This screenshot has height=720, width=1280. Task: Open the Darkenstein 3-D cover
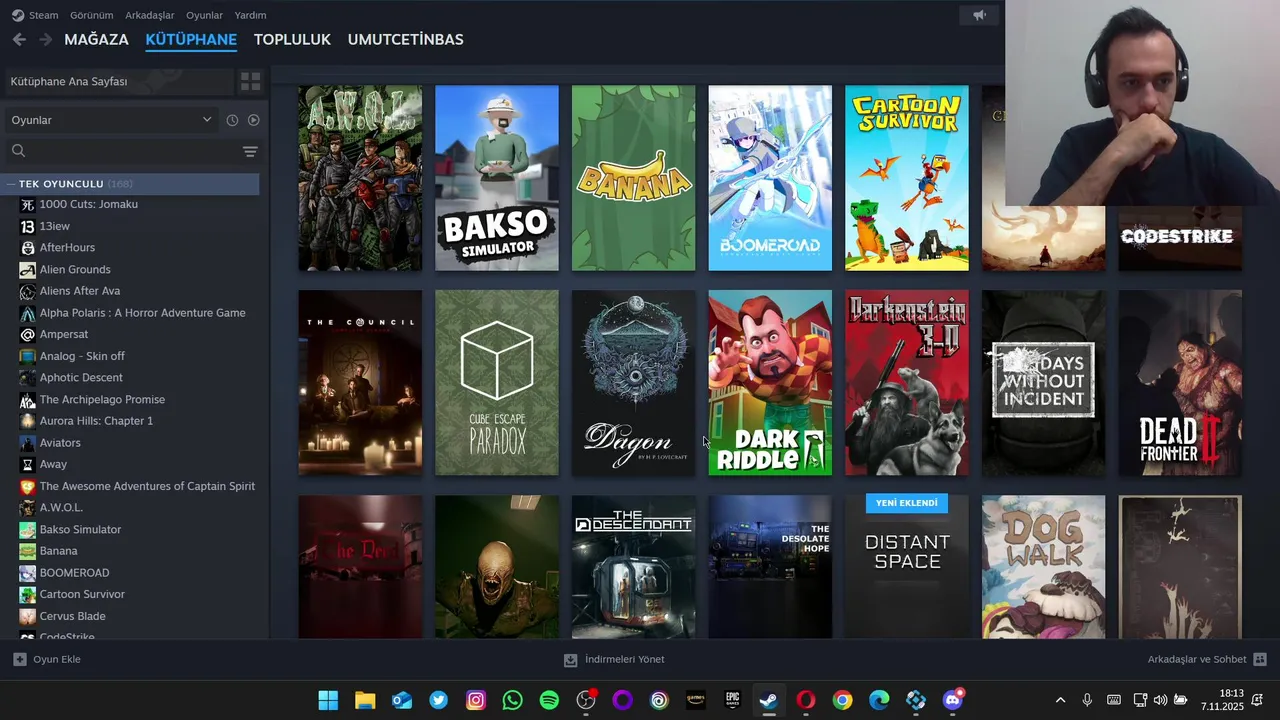(907, 383)
